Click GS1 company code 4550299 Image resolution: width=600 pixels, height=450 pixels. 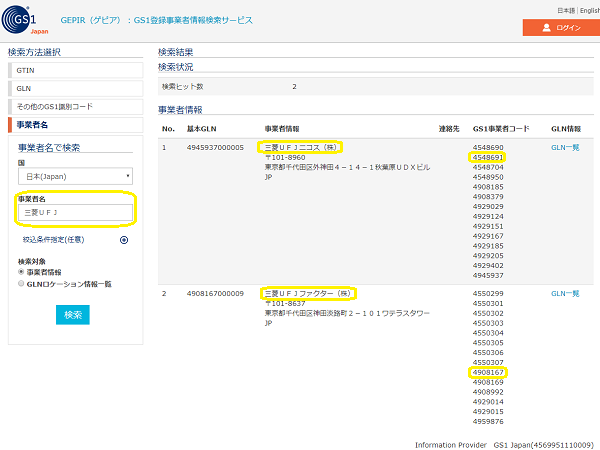pos(488,293)
